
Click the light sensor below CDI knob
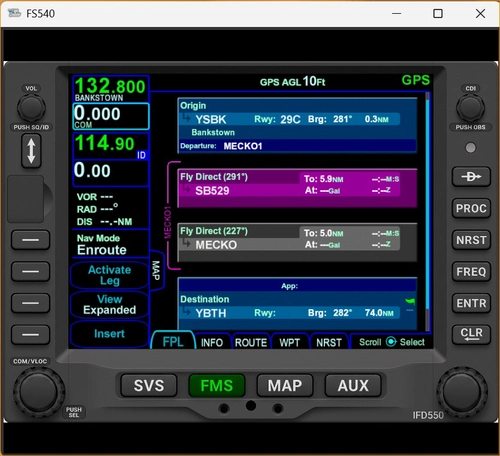[x=470, y=147]
